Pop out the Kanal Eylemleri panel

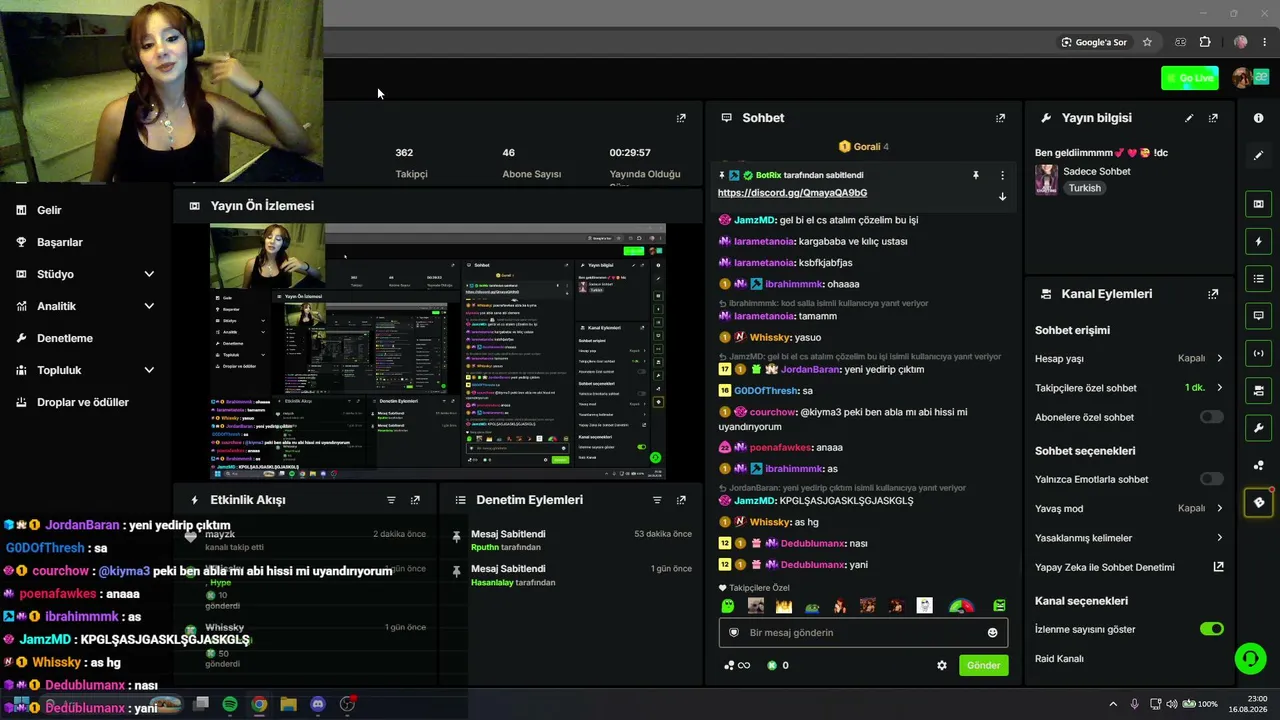pos(1213,294)
